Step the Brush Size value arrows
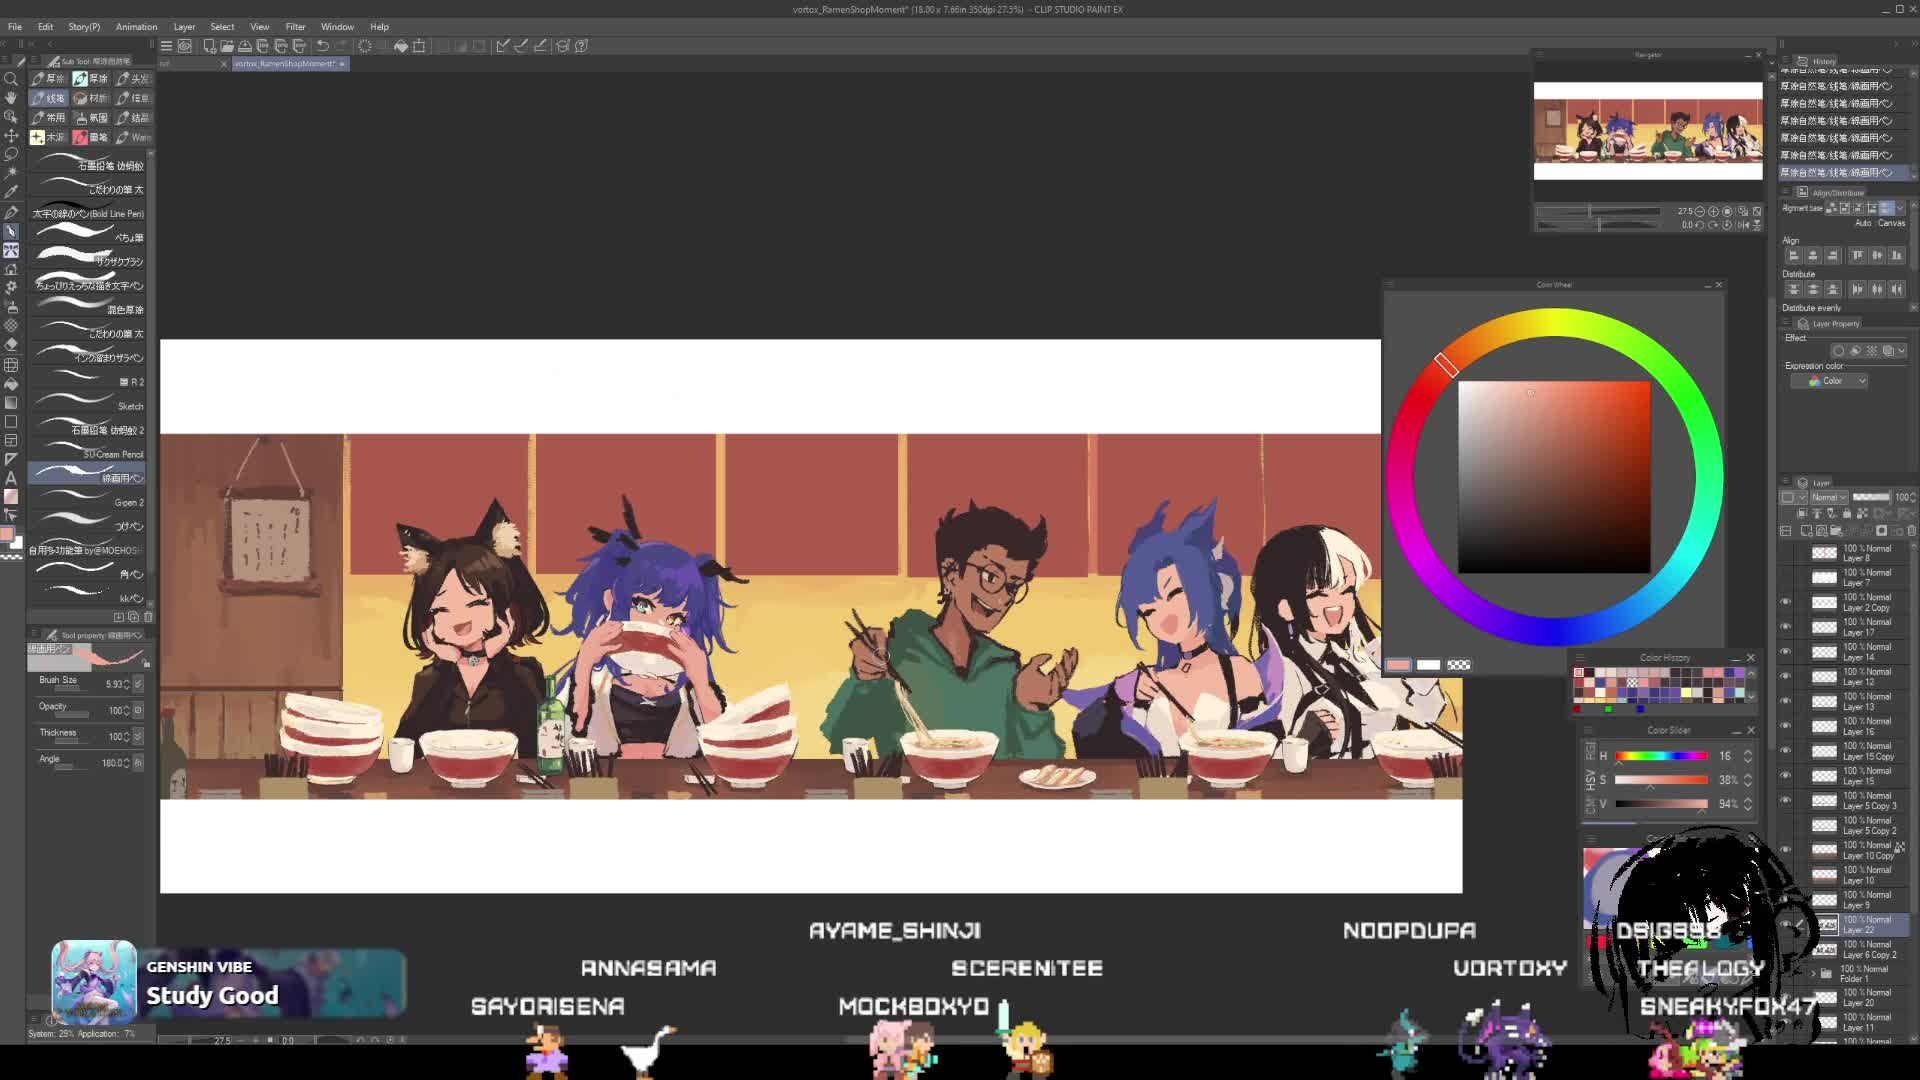1920x1080 pixels. point(126,684)
